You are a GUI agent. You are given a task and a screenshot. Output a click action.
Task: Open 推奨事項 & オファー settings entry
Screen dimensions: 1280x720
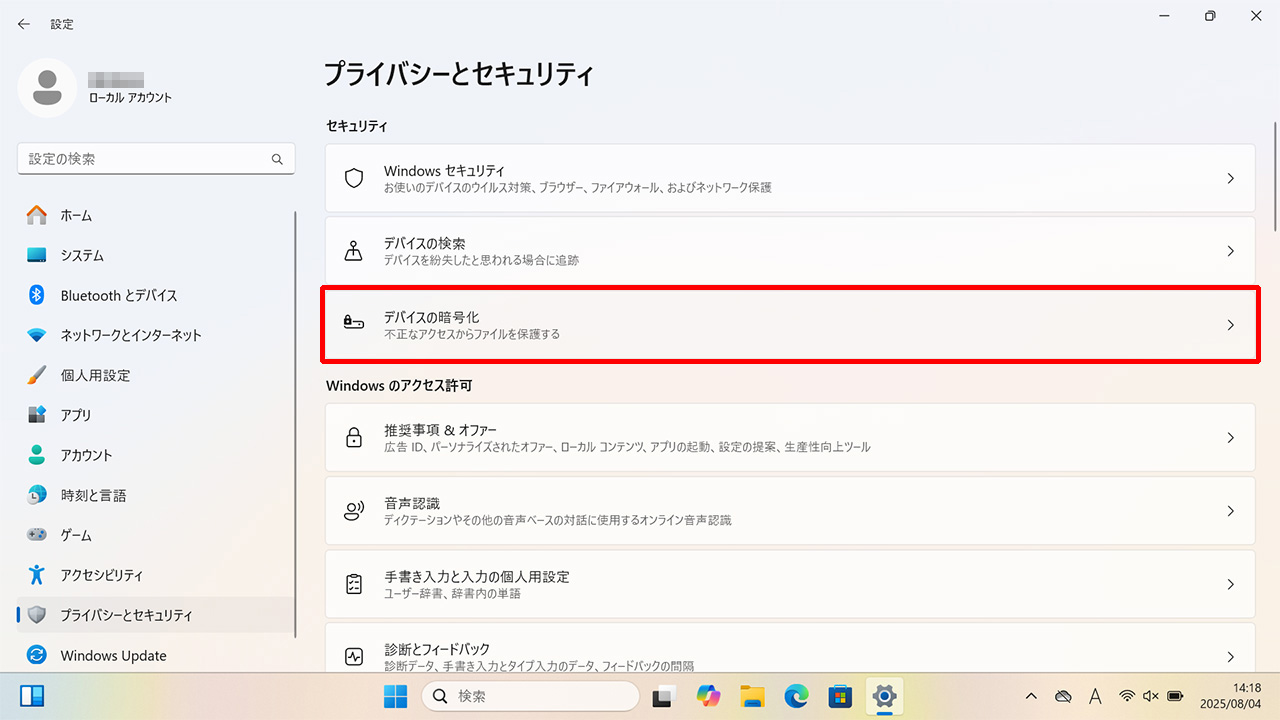(790, 438)
